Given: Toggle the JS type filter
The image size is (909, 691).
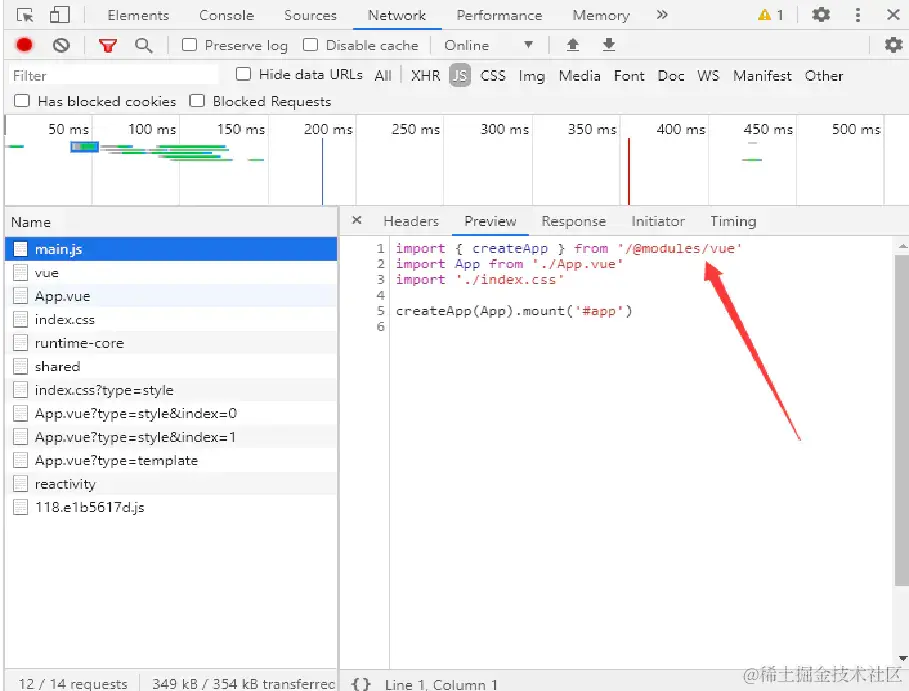Looking at the screenshot, I should (x=460, y=75).
